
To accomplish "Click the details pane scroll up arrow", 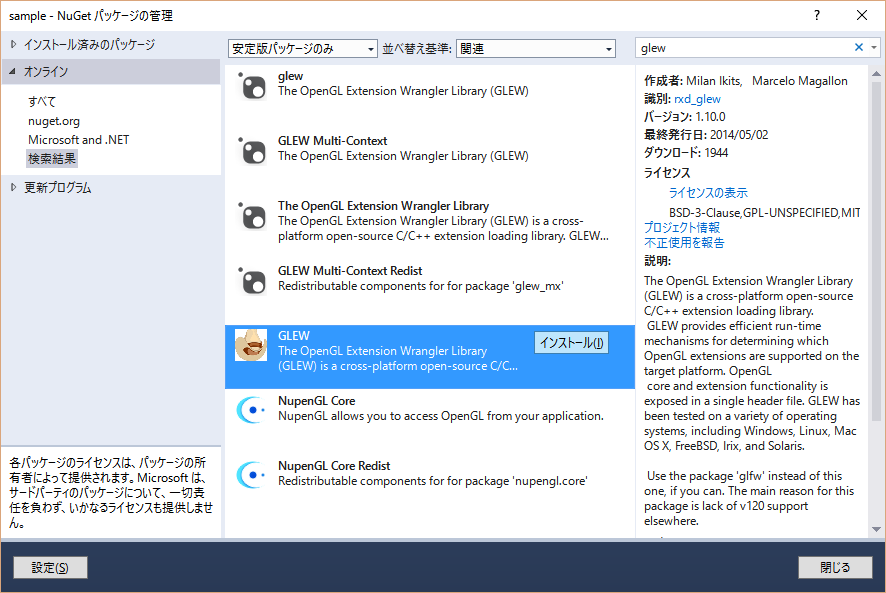I will tap(876, 73).
